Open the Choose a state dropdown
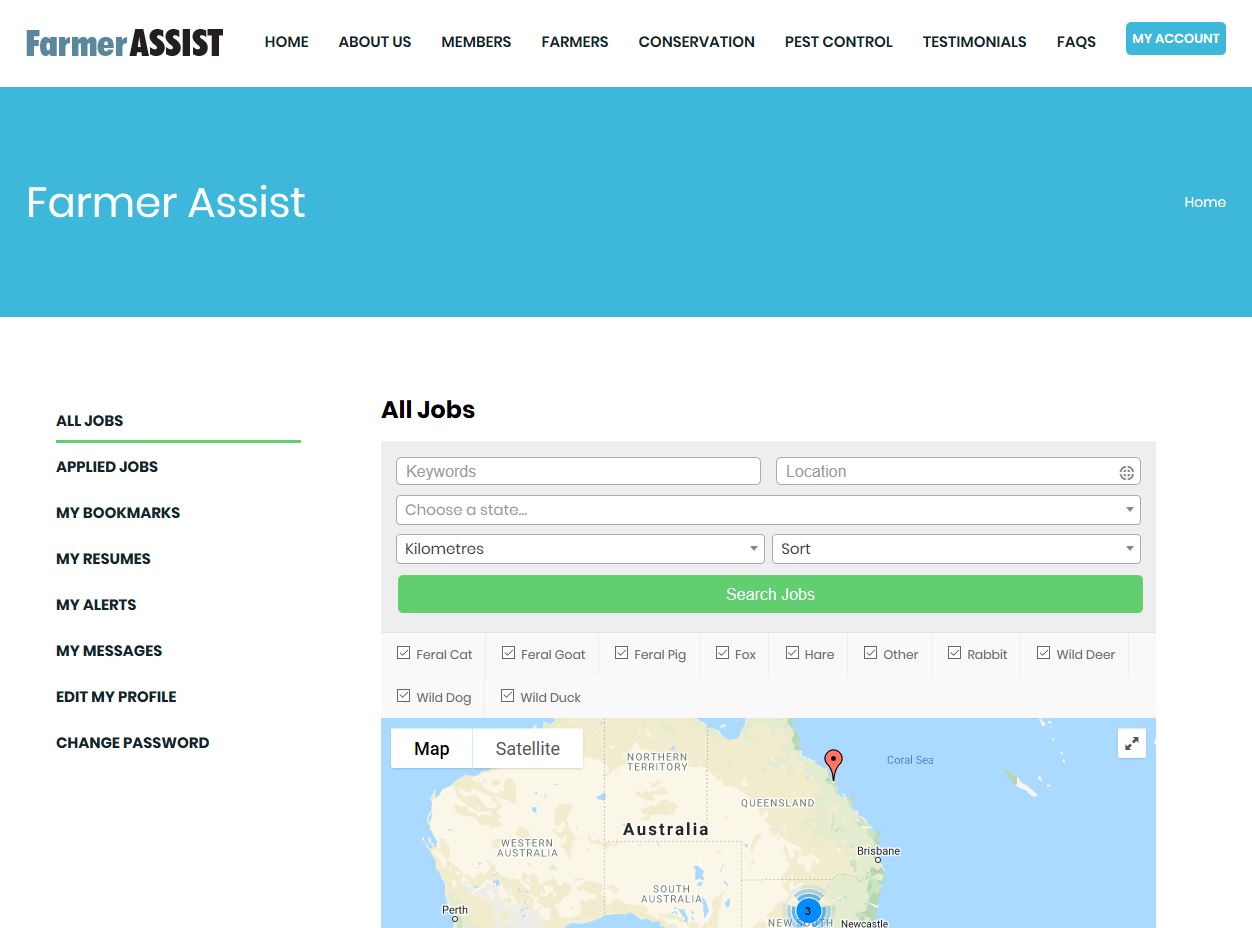 coord(768,510)
